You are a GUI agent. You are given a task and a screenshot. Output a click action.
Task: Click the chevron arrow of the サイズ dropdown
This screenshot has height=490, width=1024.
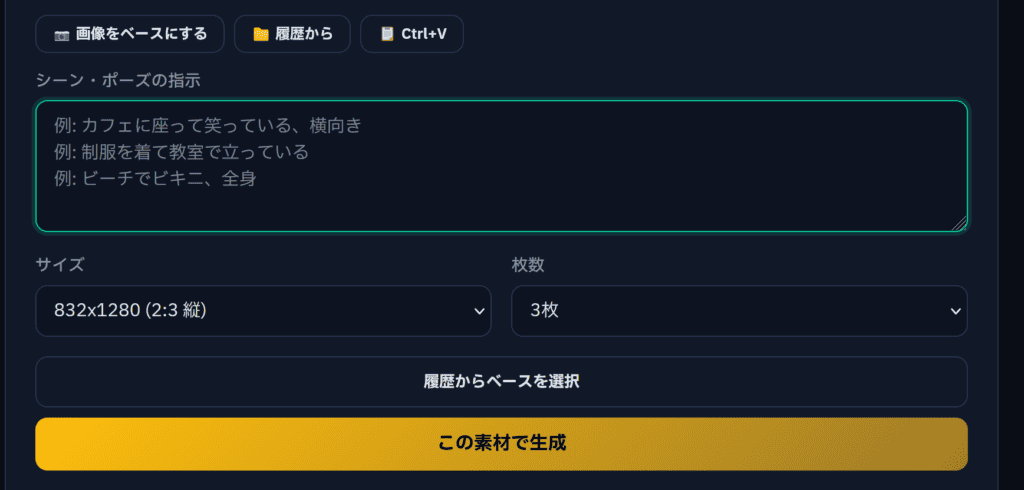pyautogui.click(x=476, y=311)
